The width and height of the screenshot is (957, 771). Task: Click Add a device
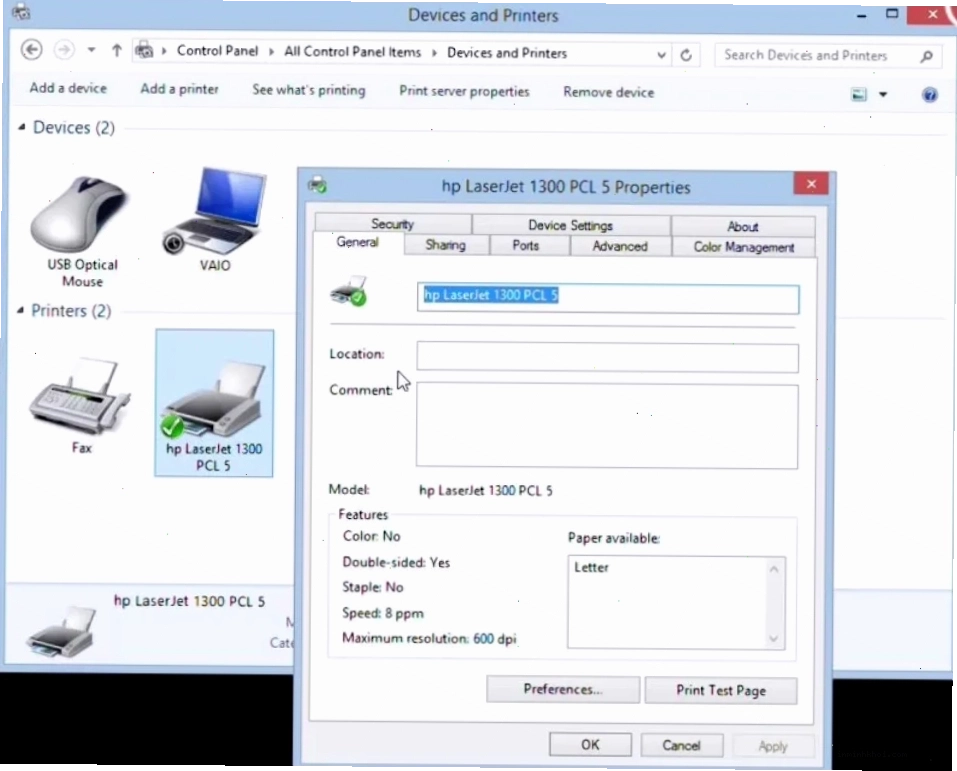click(x=68, y=88)
